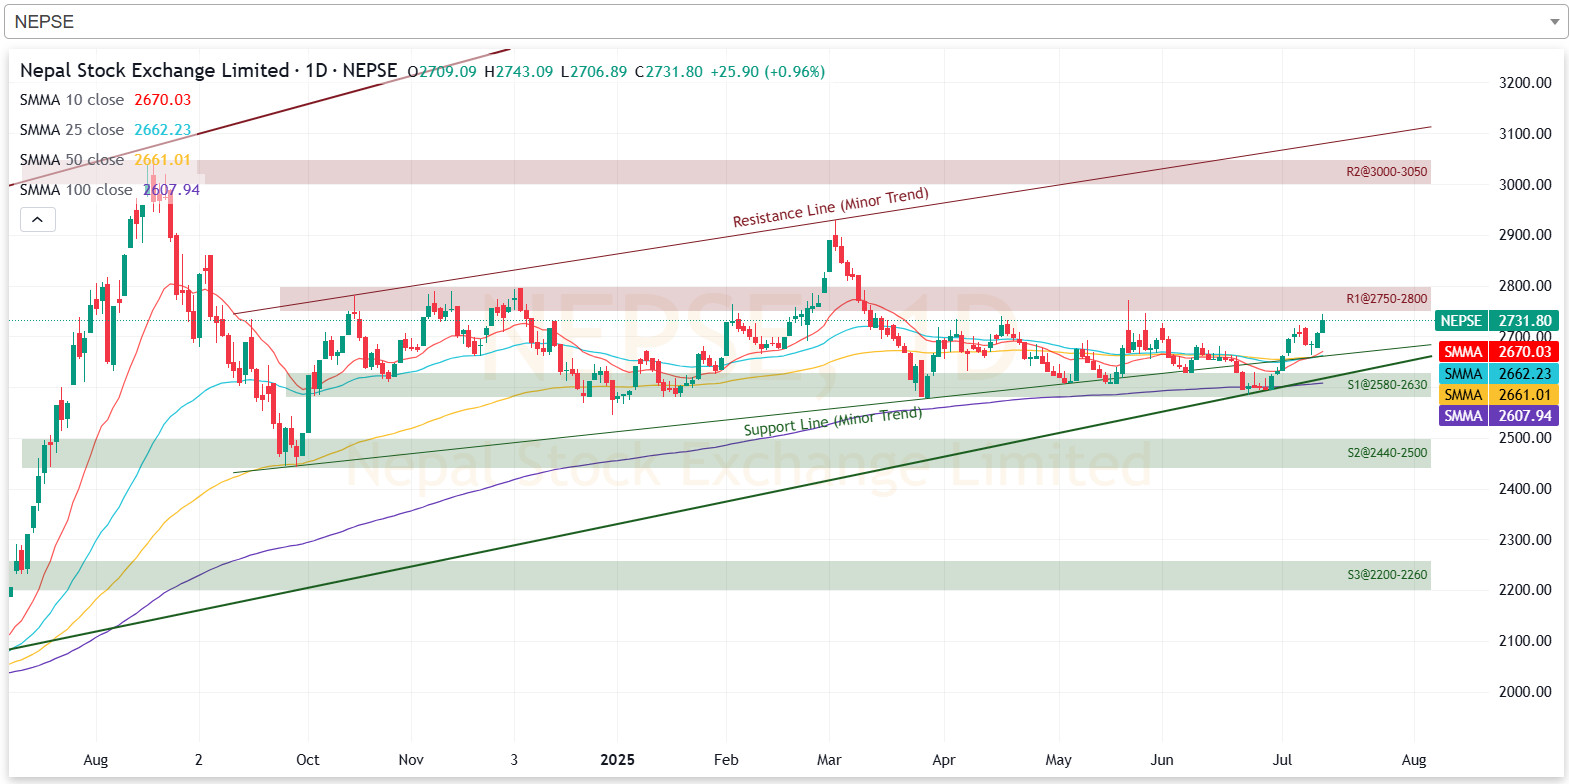Viewport: 1569px width, 784px height.
Task: Click the 2000.00 price axis label
Action: [x=1525, y=692]
